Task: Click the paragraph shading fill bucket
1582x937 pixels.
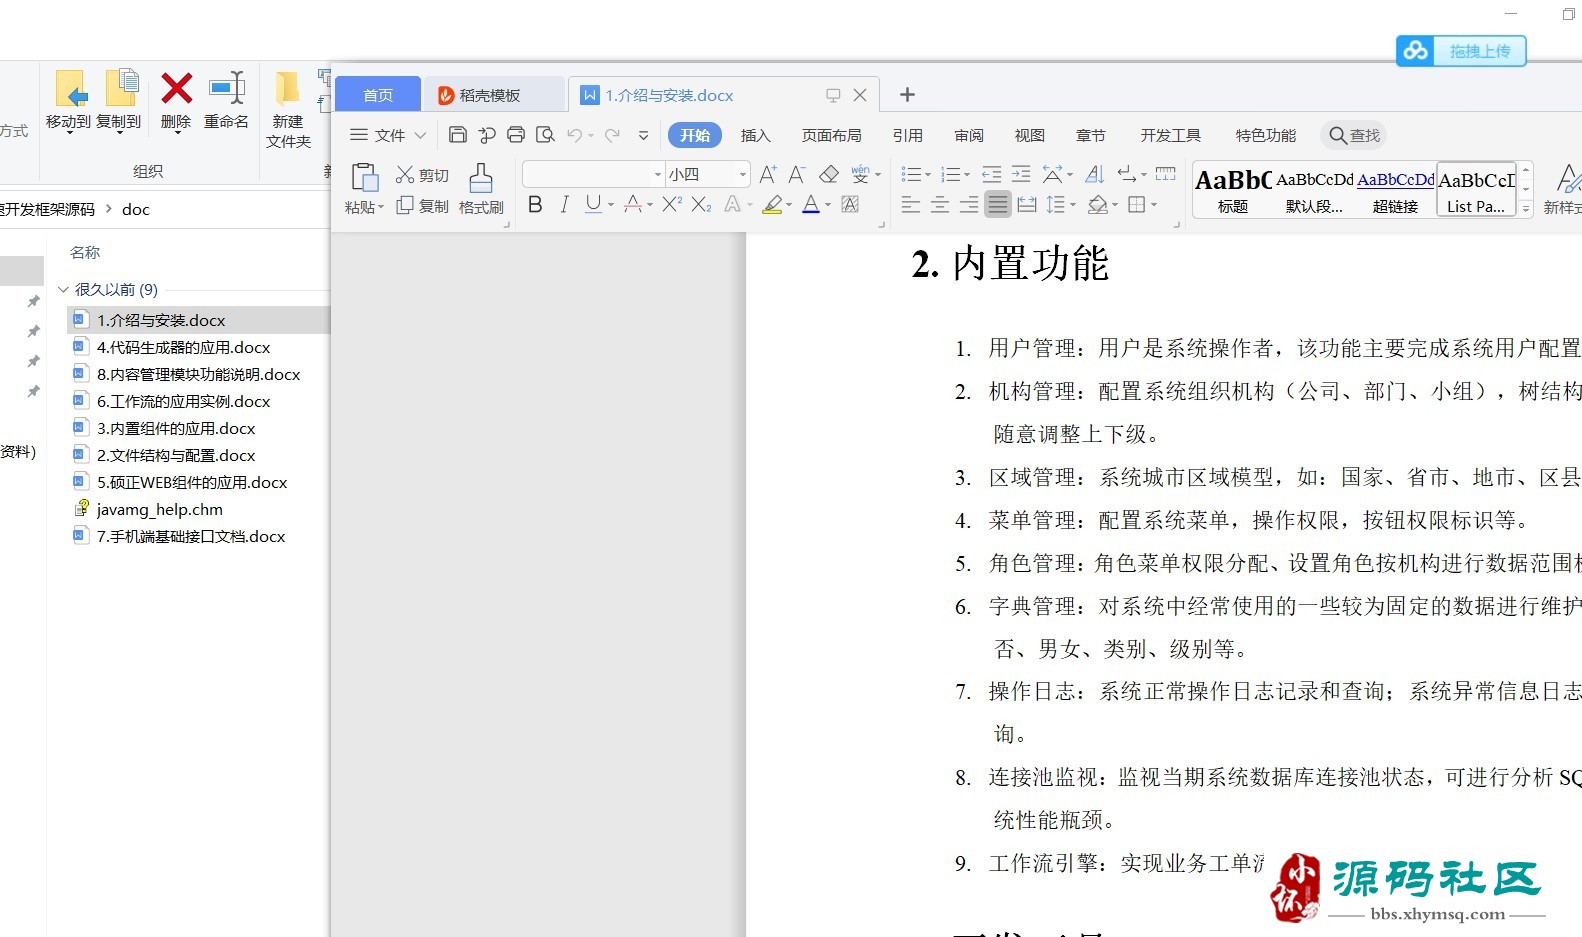Action: click(x=1098, y=205)
